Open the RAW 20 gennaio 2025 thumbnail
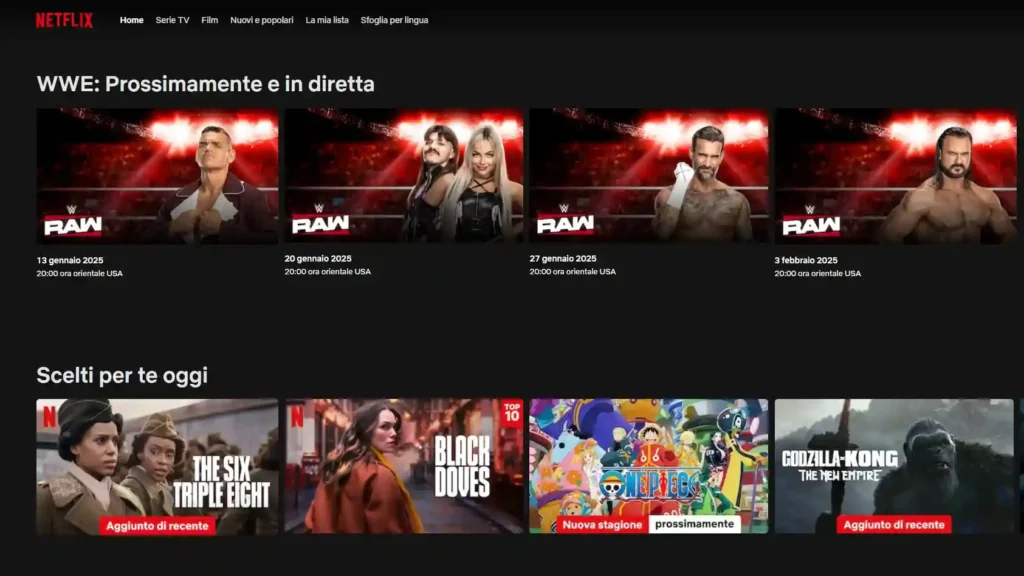This screenshot has width=1024, height=576. pos(404,175)
